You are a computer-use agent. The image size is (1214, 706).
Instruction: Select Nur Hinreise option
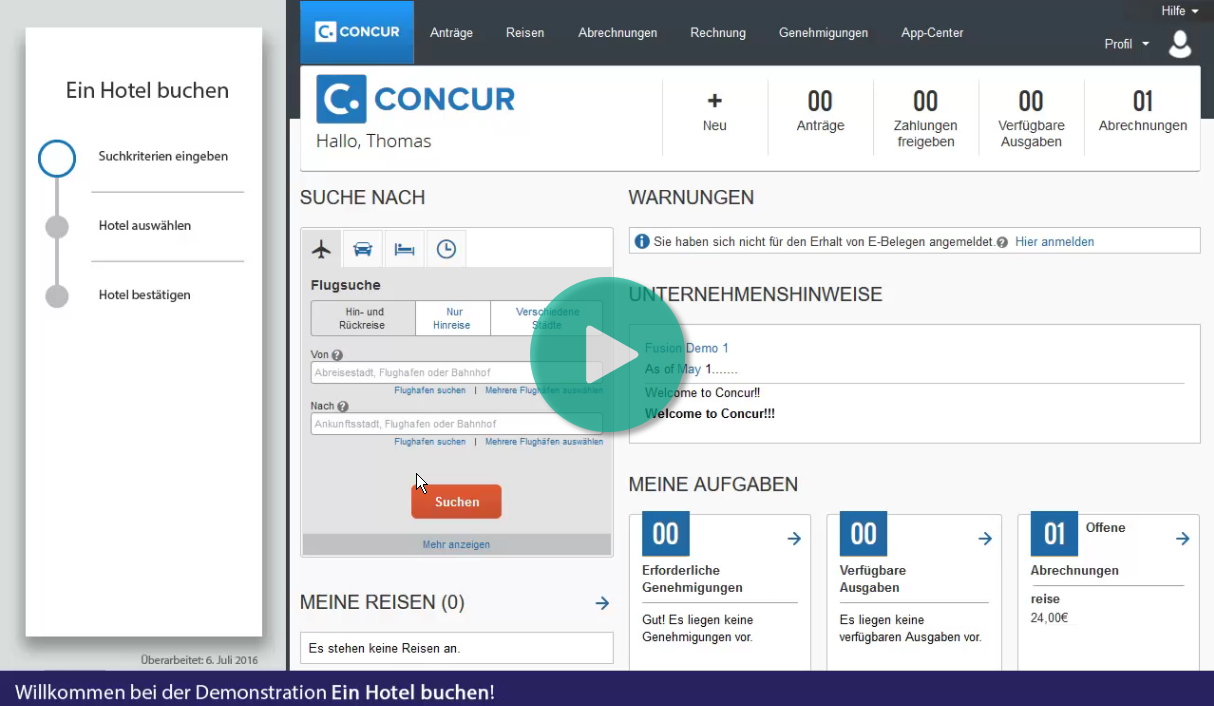[452, 318]
